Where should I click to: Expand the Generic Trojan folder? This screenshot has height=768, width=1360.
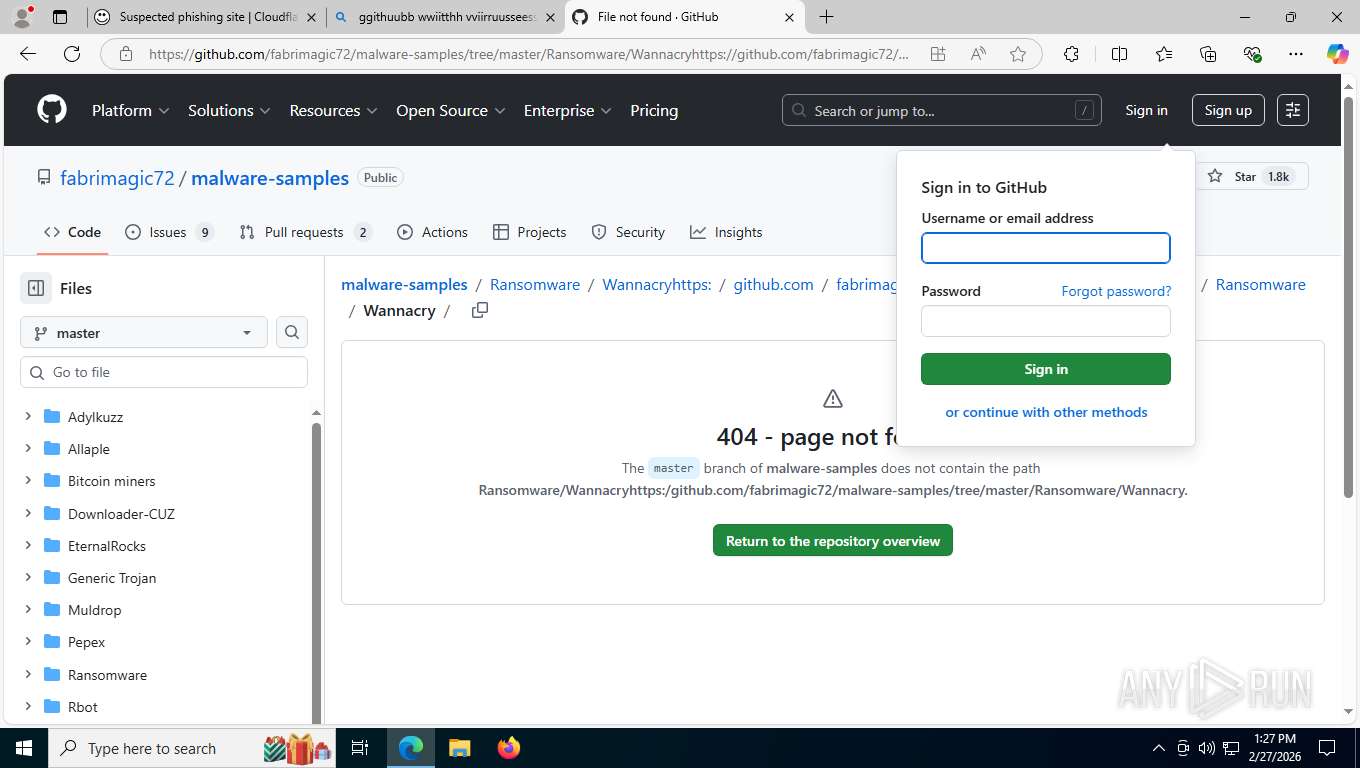coord(28,577)
